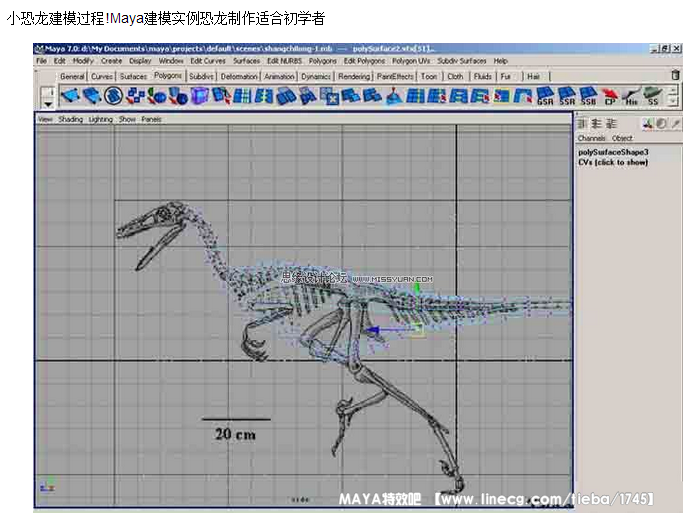Click the first blue plane shelf icon

click(x=70, y=96)
